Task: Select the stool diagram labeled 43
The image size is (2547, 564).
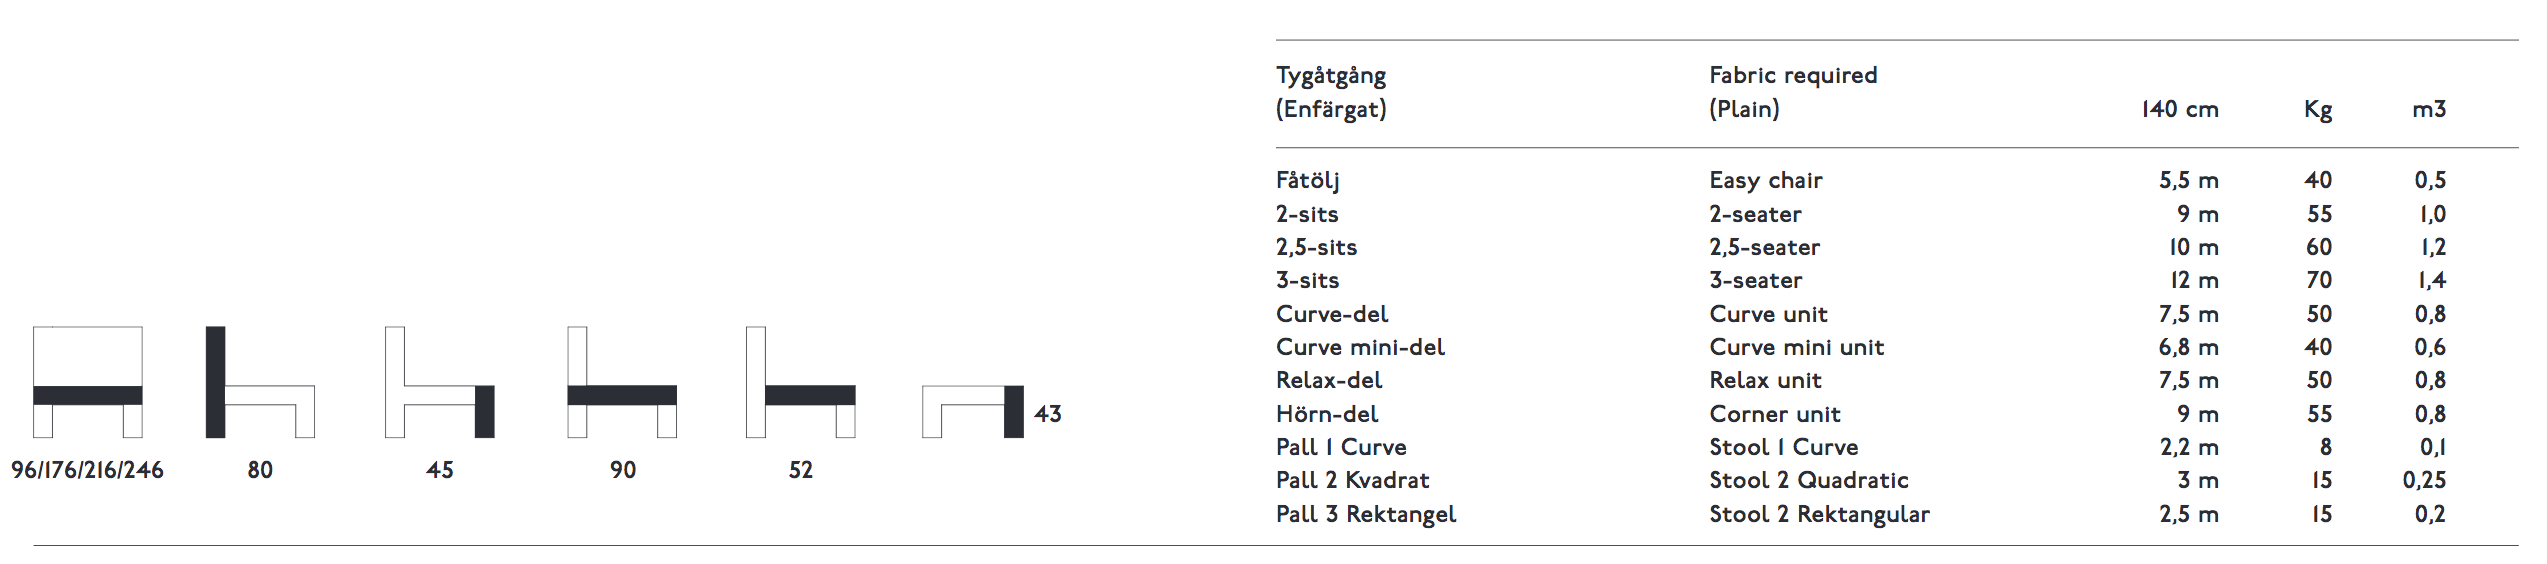Action: click(973, 411)
